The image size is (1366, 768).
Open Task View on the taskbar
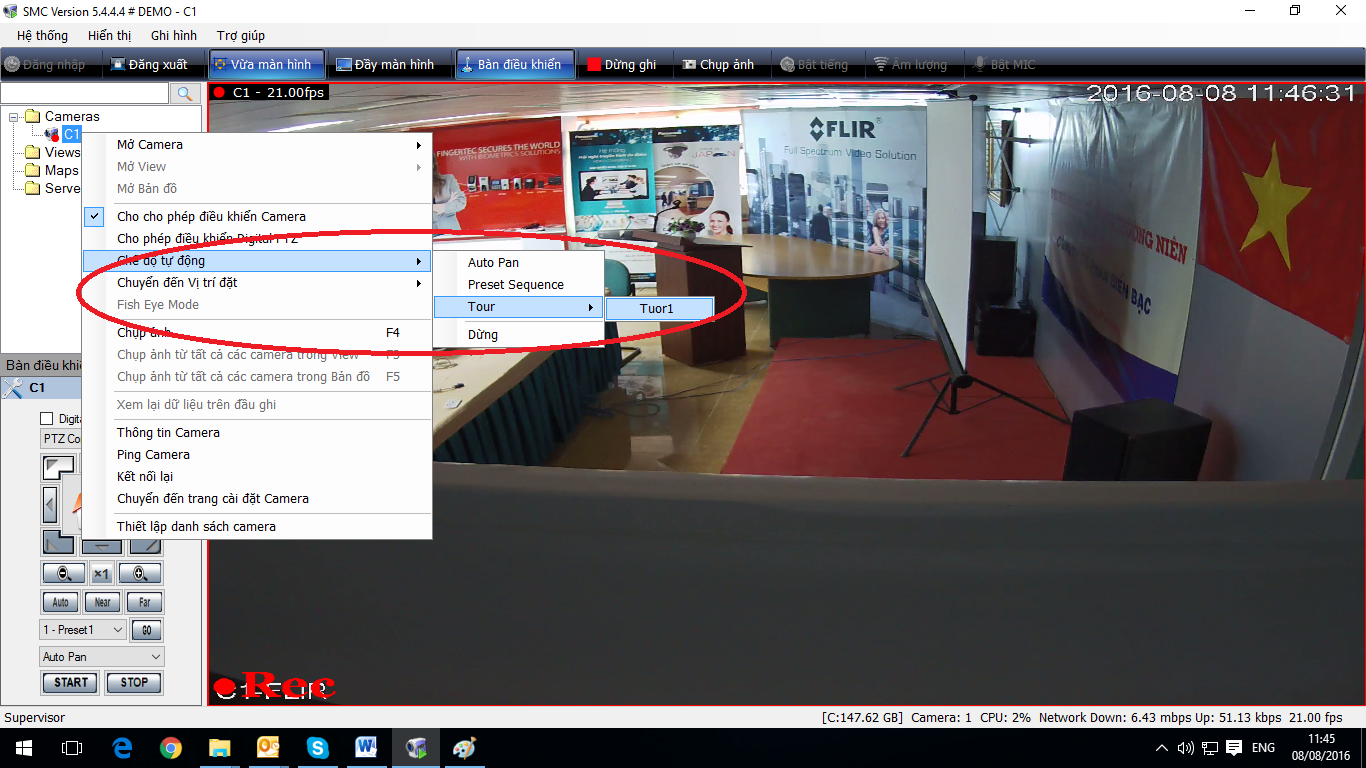point(72,748)
